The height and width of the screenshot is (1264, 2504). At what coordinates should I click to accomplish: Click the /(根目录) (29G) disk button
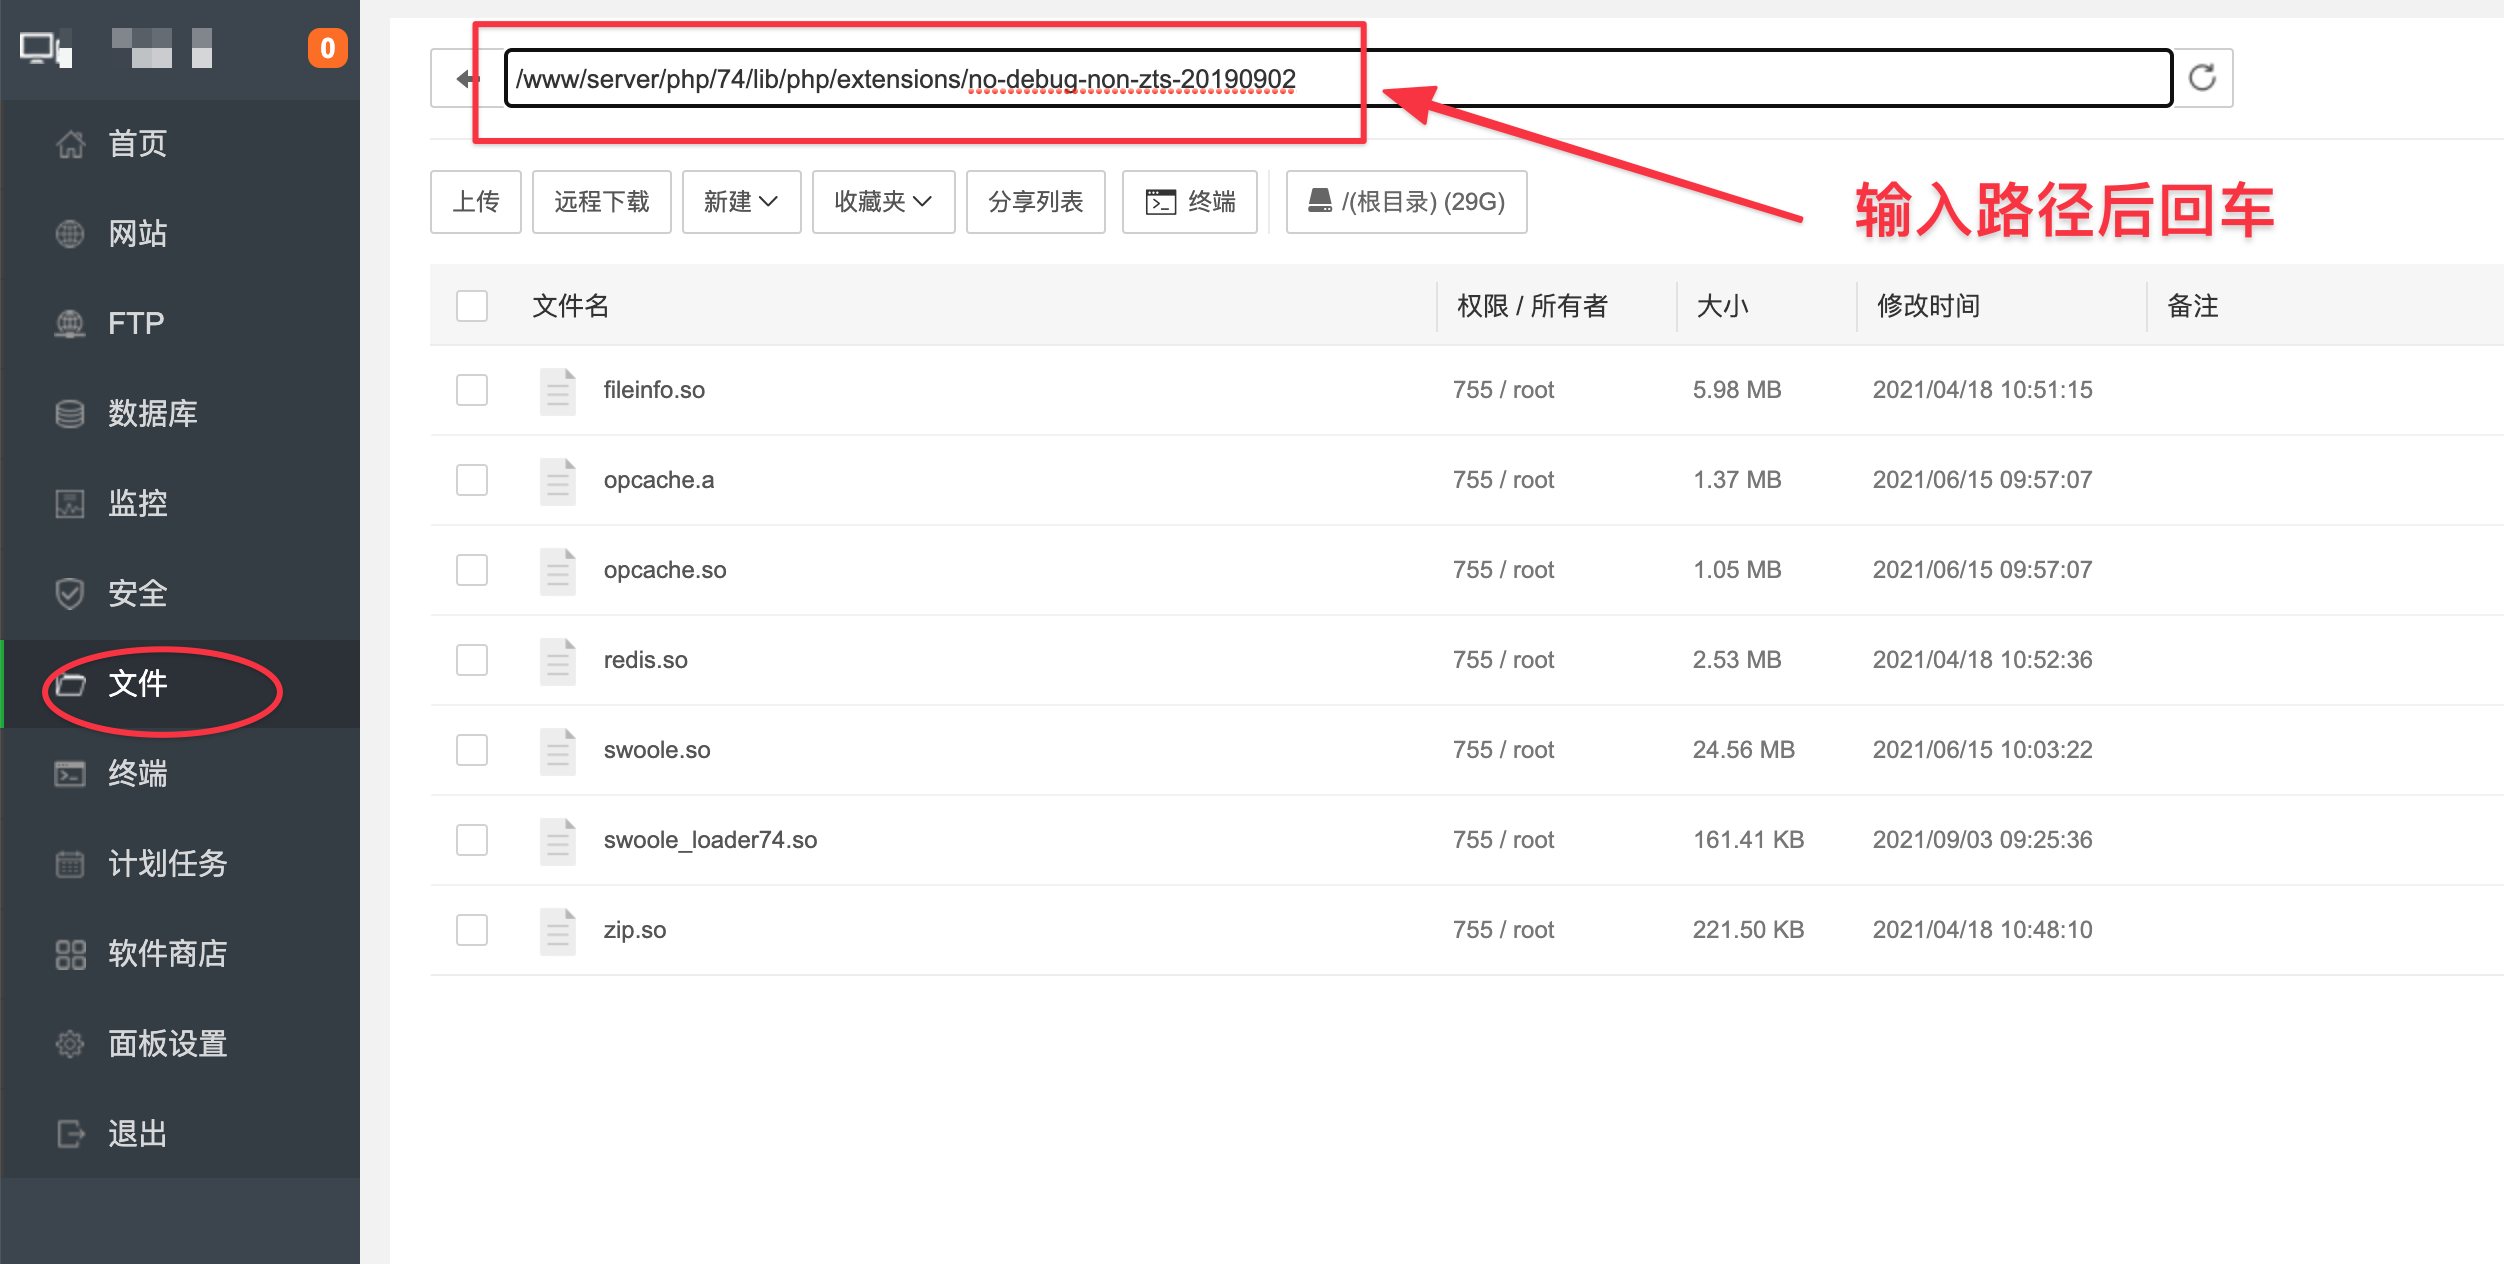coord(1406,202)
